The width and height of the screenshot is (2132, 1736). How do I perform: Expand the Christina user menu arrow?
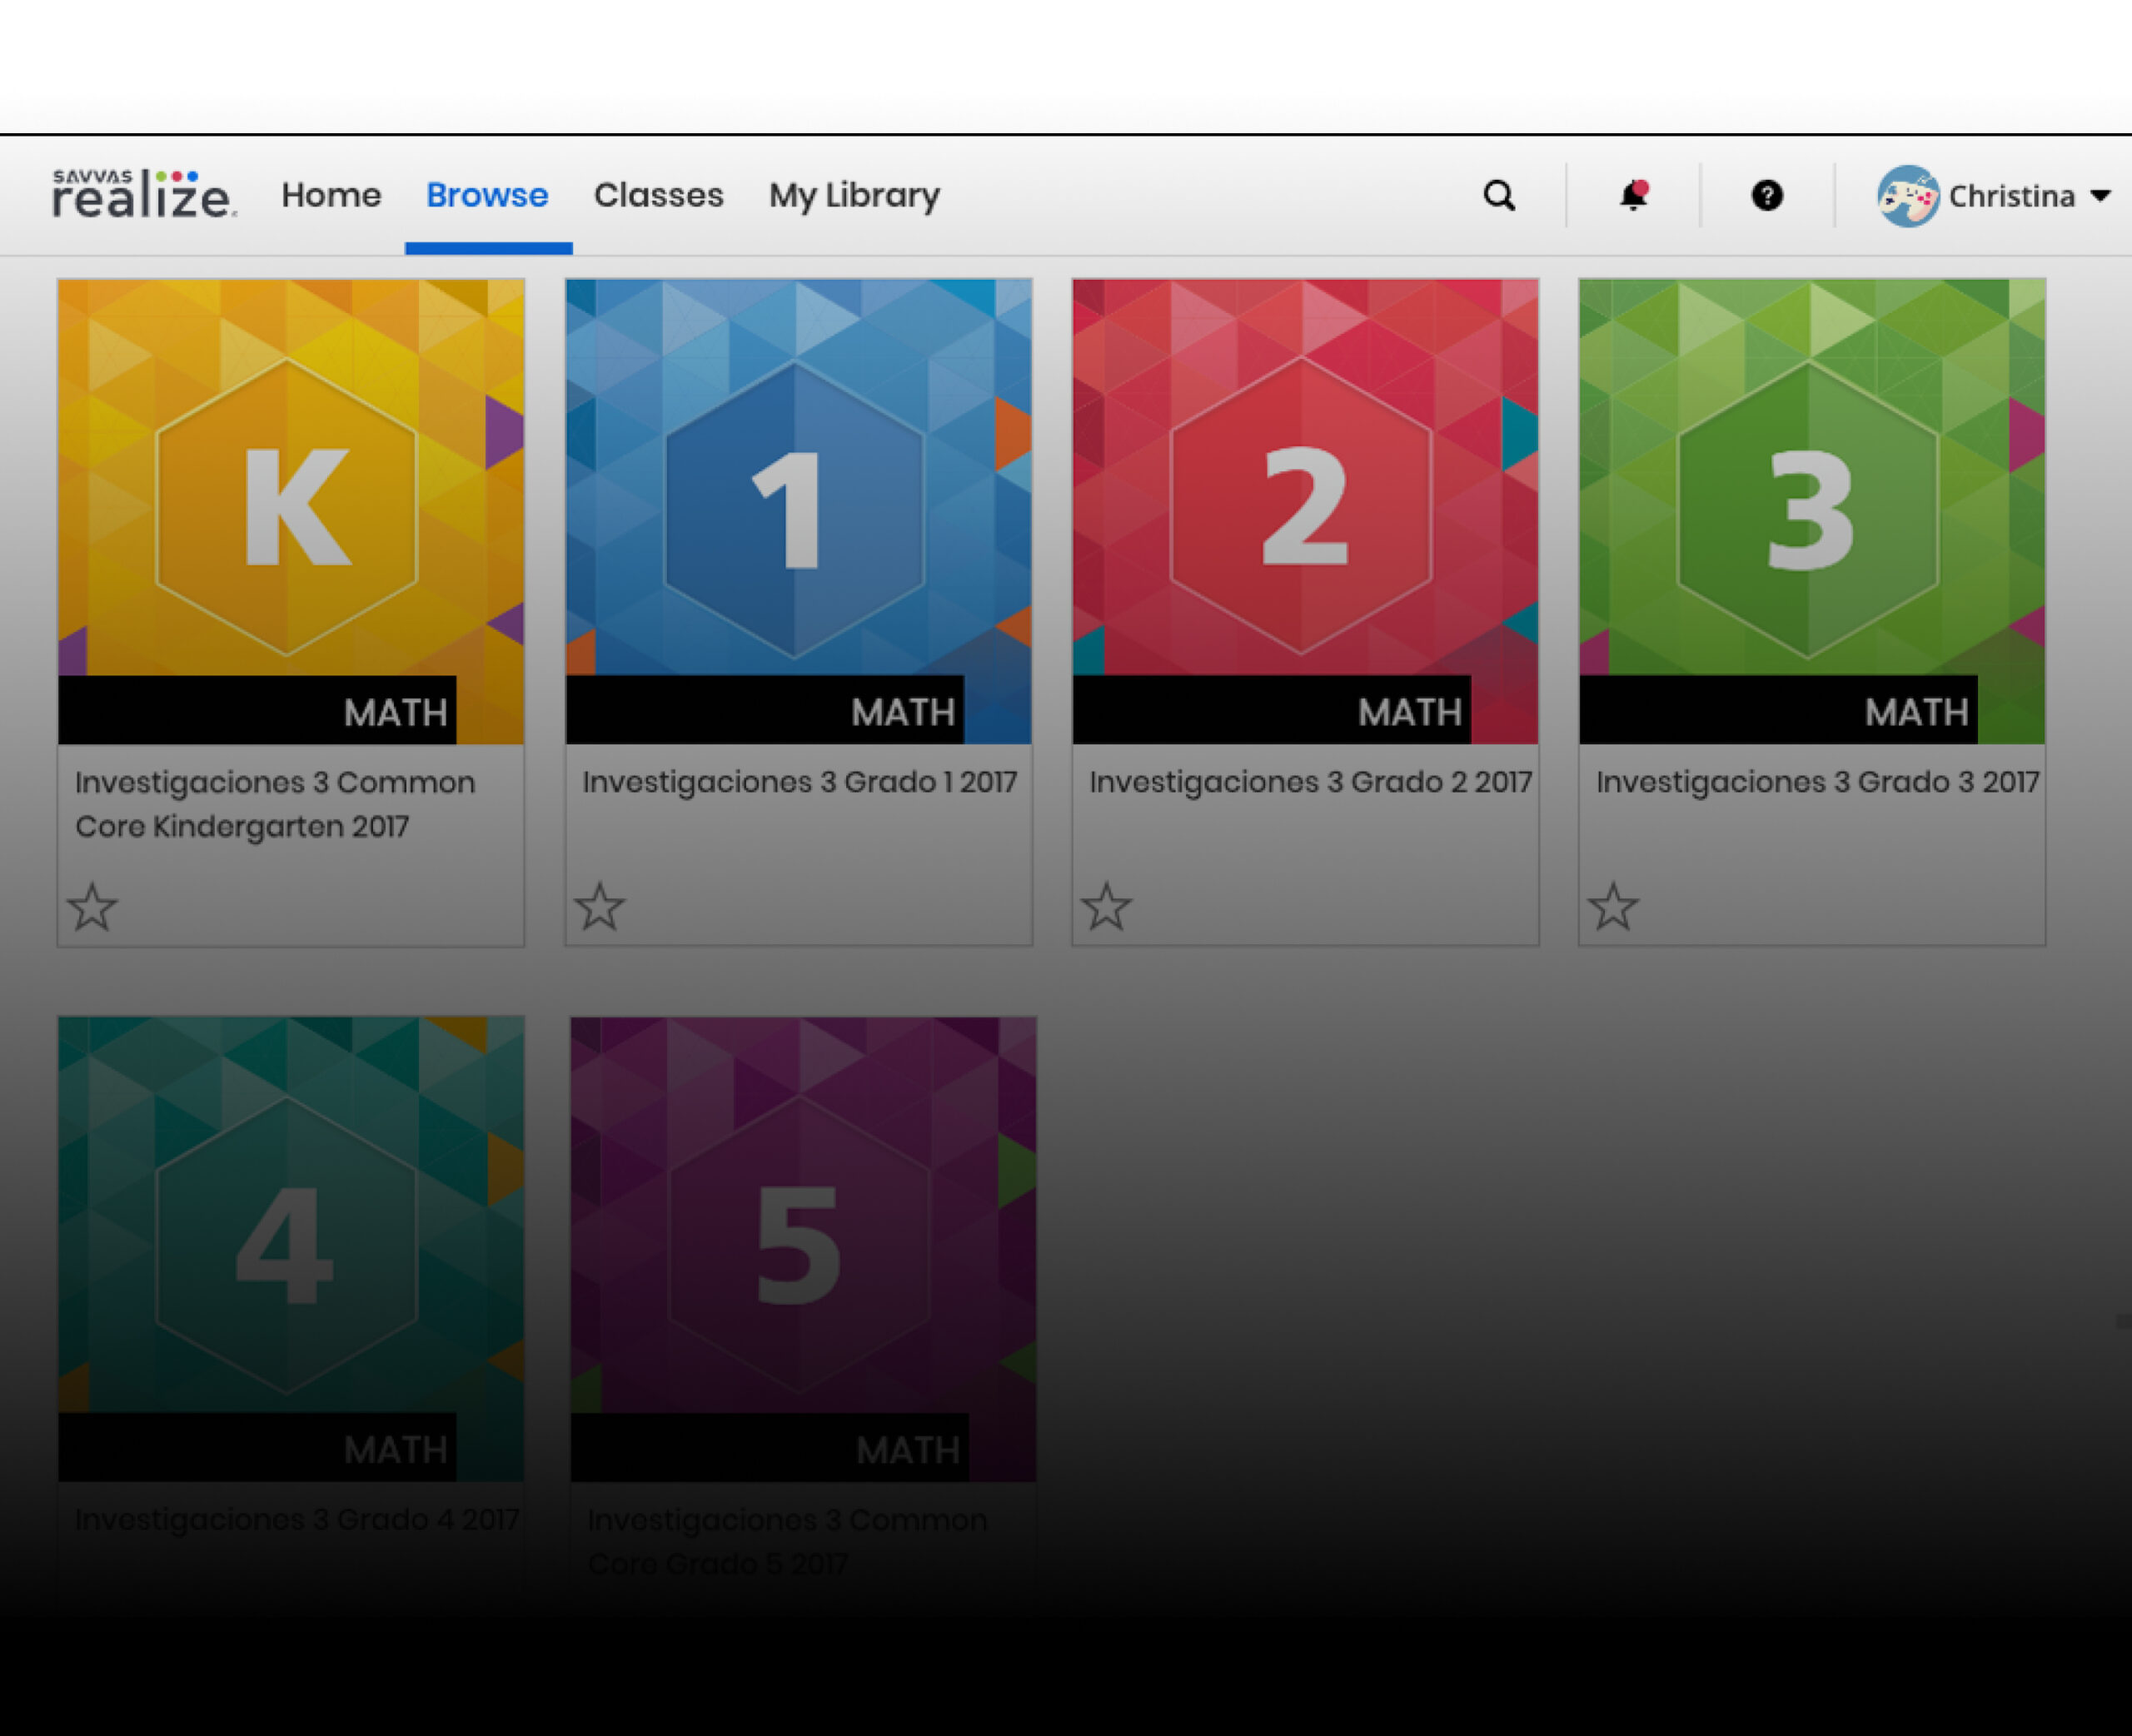pyautogui.click(x=2100, y=196)
